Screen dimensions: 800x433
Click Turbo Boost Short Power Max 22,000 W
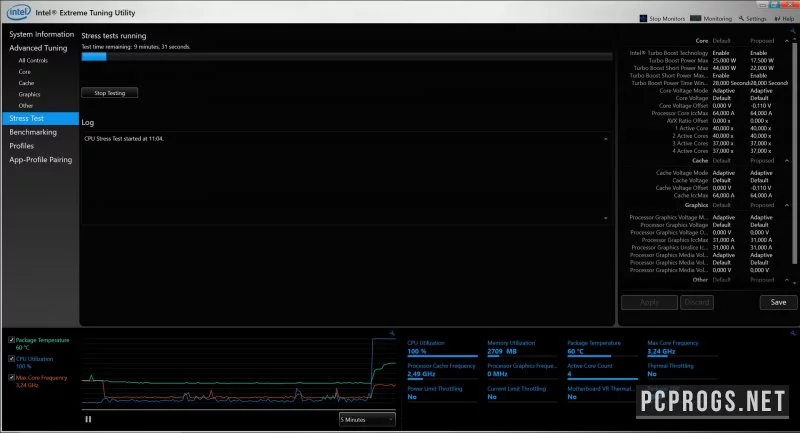coord(762,68)
